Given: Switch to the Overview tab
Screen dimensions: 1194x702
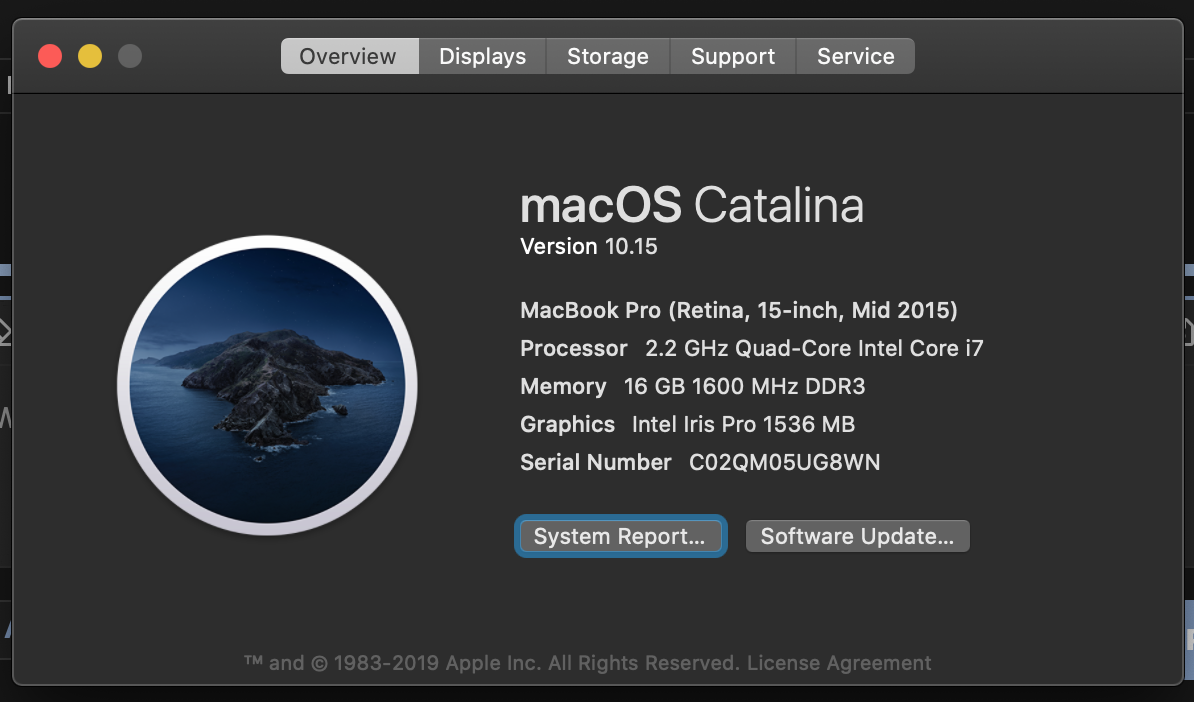Looking at the screenshot, I should [348, 57].
